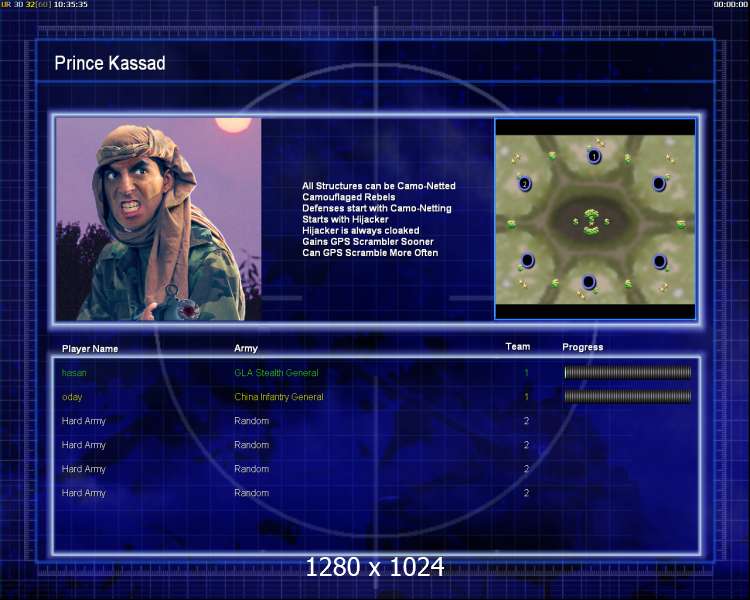
Task: Click 'Starts with Hijacker' line
Action: 345,219
